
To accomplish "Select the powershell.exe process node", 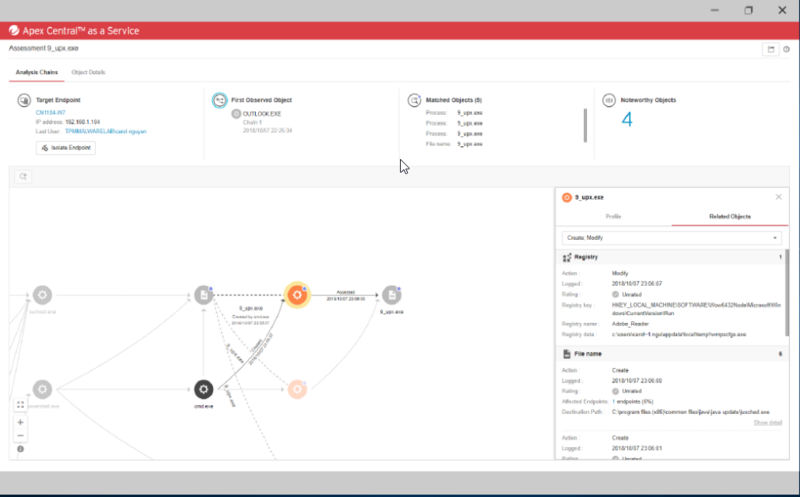I will tap(42, 389).
